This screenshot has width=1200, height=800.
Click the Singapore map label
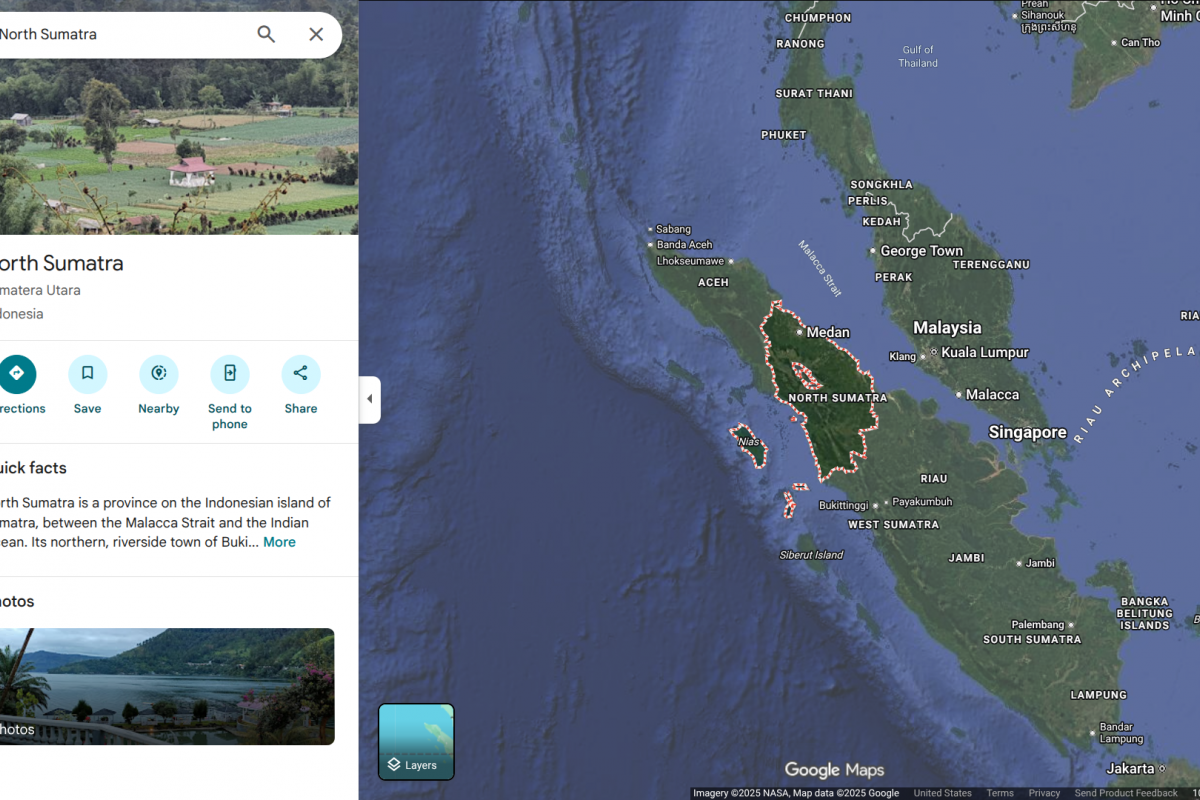tap(1027, 433)
